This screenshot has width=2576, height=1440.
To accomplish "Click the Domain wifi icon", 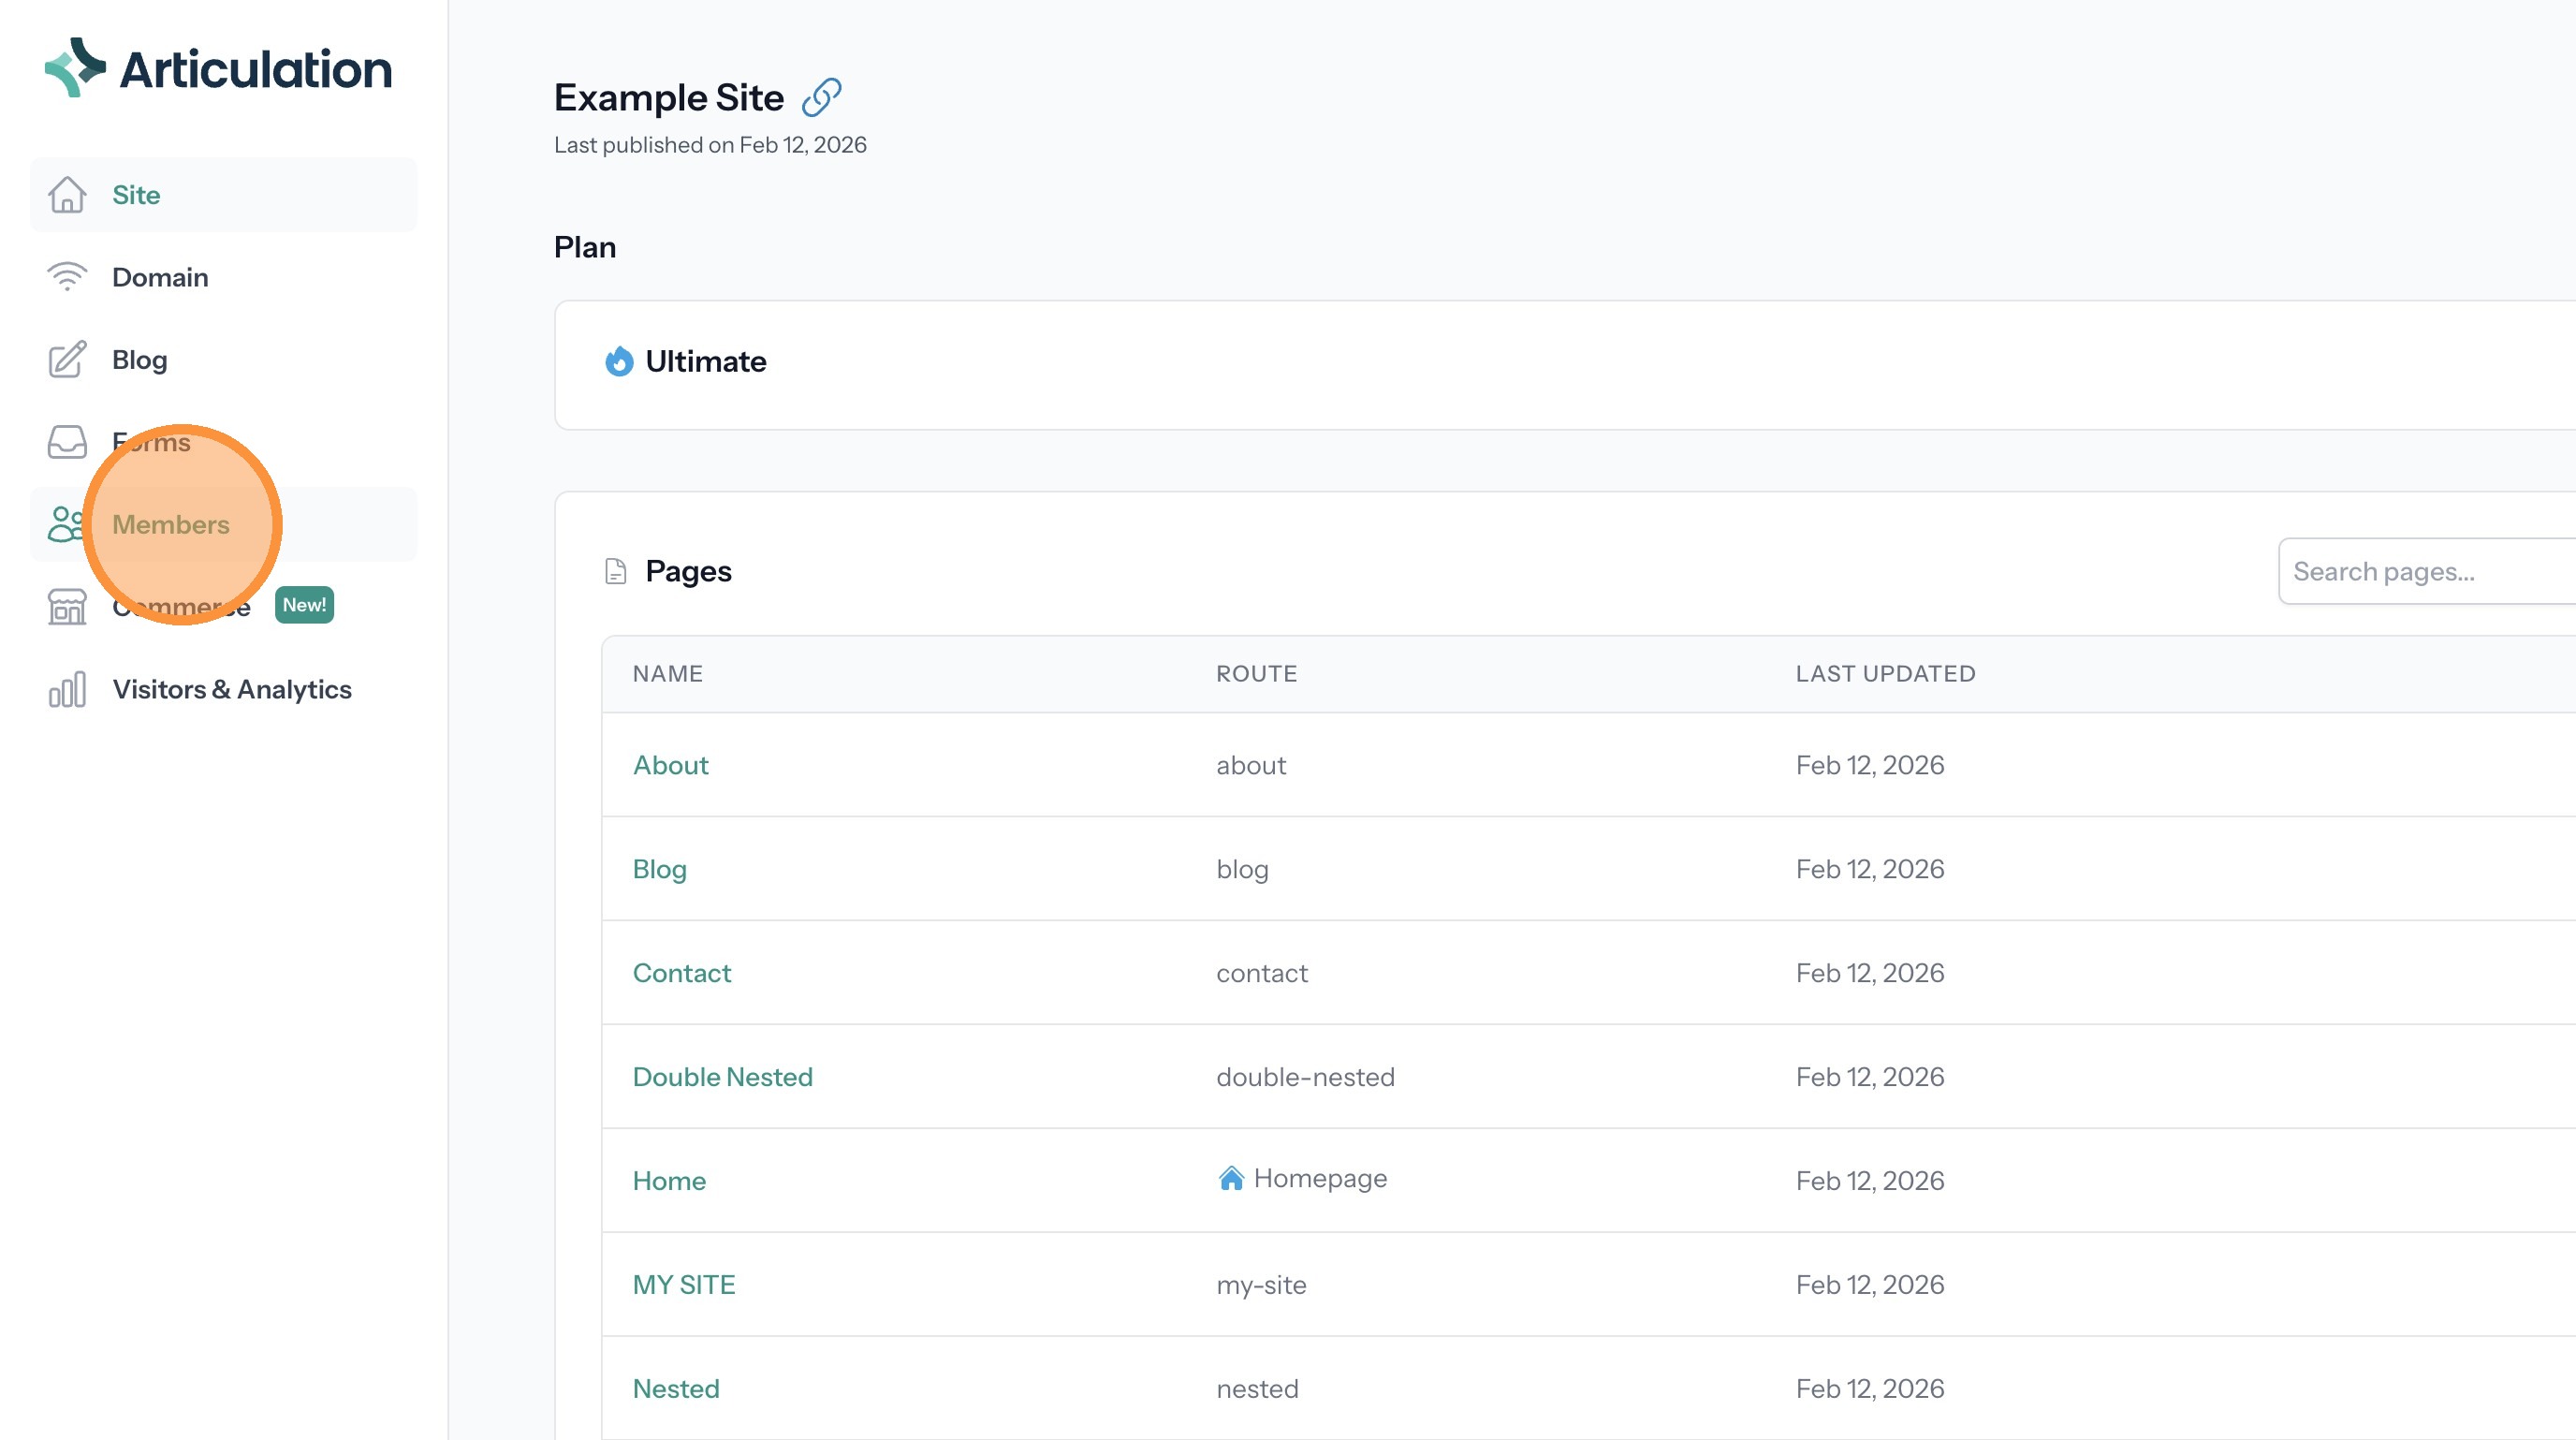I will coord(67,277).
